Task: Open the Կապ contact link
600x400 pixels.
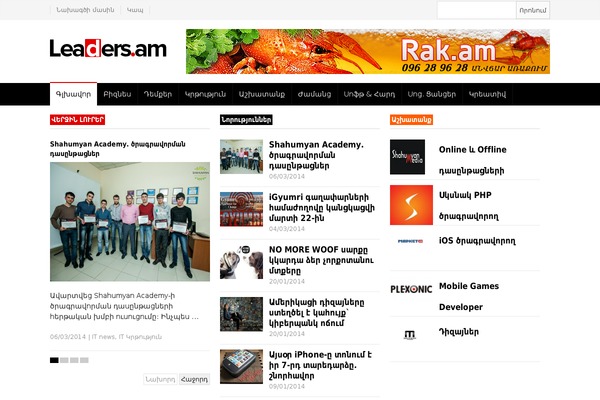Action: tap(135, 10)
